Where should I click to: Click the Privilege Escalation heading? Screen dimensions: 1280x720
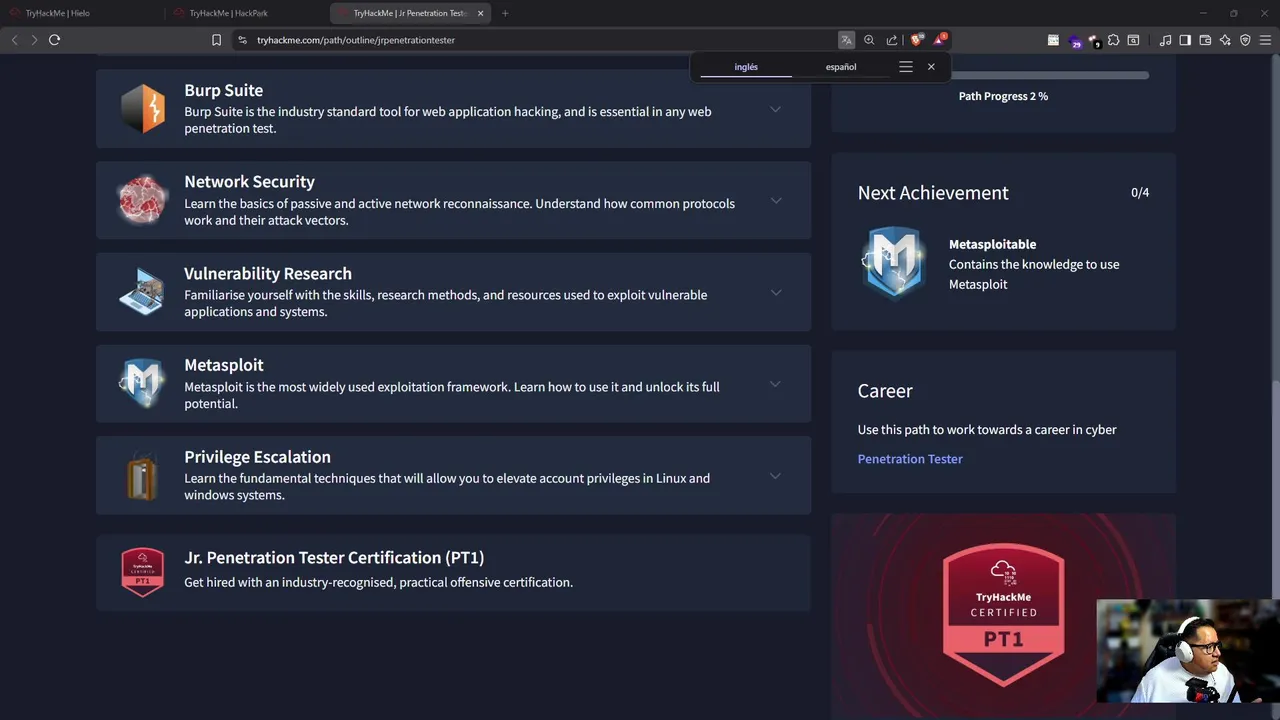point(257,457)
